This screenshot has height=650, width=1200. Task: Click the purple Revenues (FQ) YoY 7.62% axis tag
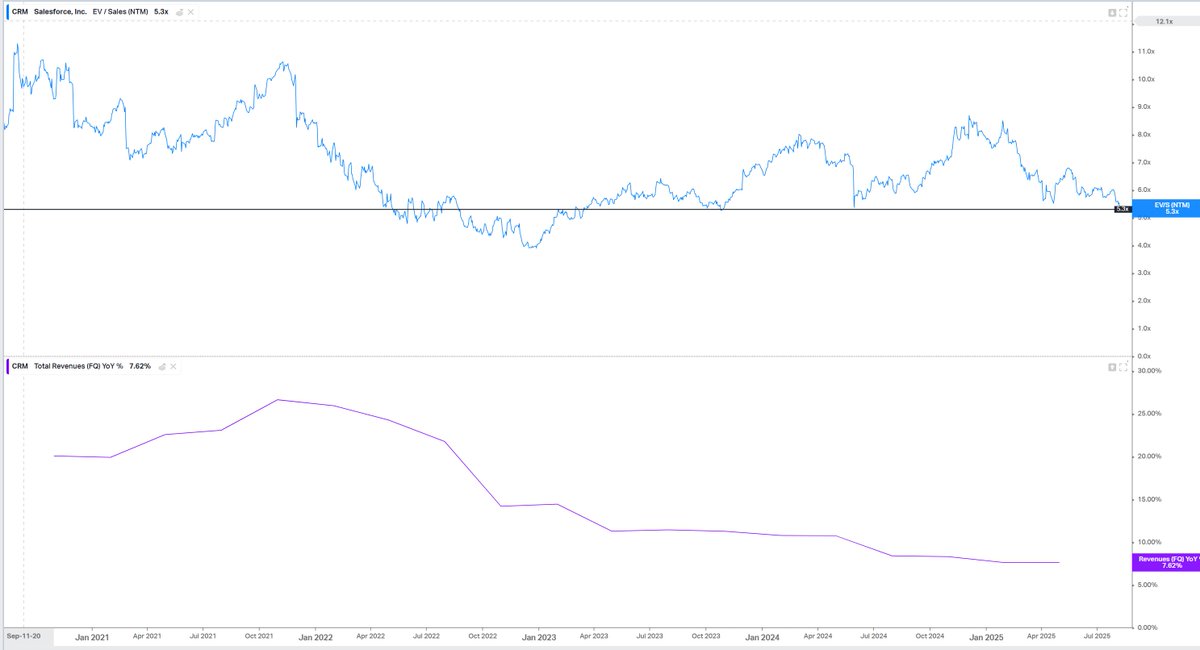1166,562
